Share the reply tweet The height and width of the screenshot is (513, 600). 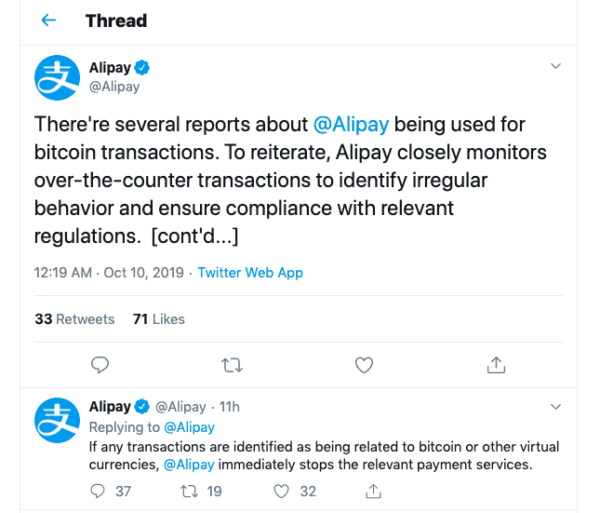[x=373, y=491]
